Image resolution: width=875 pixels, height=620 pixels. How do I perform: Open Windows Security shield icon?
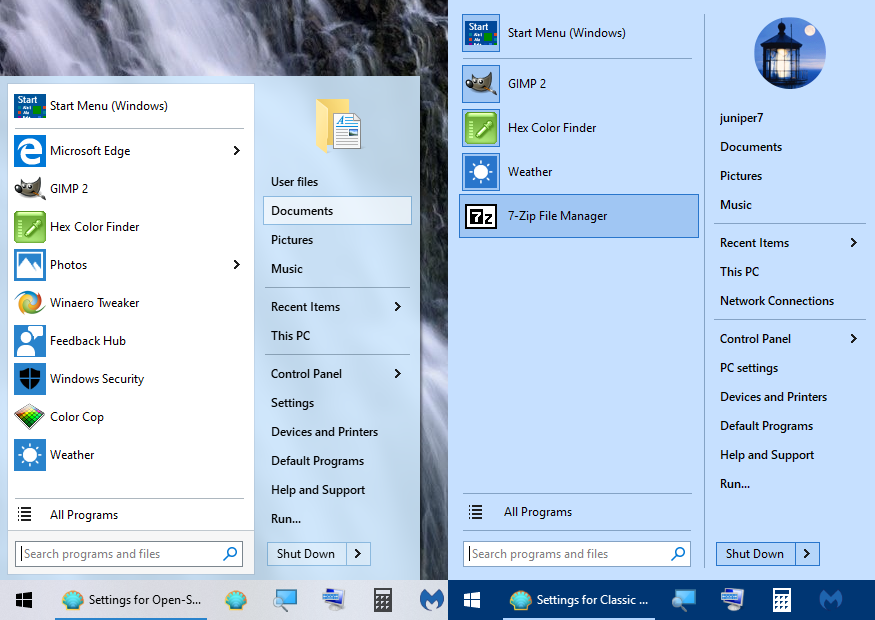click(30, 378)
